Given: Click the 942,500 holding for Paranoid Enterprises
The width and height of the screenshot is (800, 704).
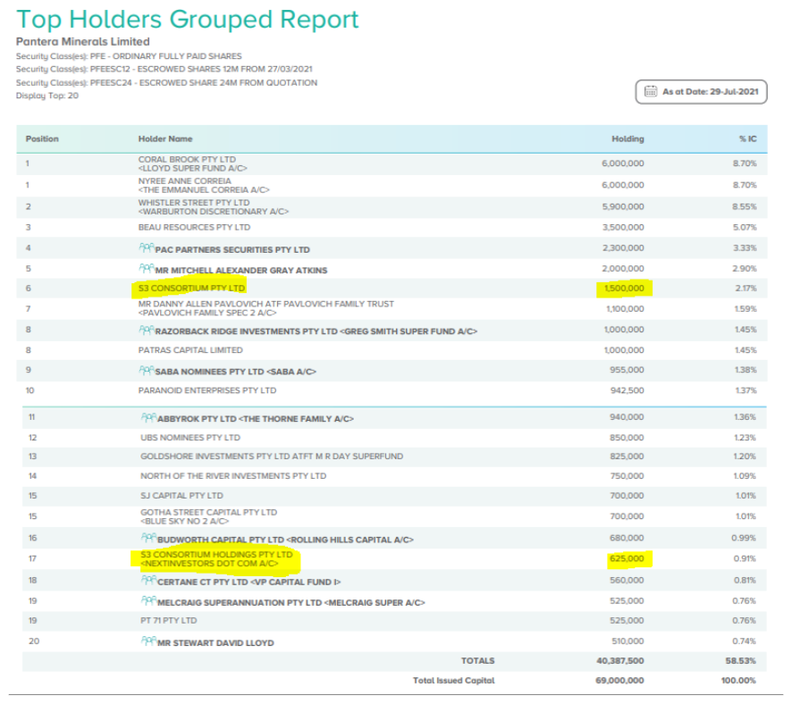Looking at the screenshot, I should (x=627, y=390).
